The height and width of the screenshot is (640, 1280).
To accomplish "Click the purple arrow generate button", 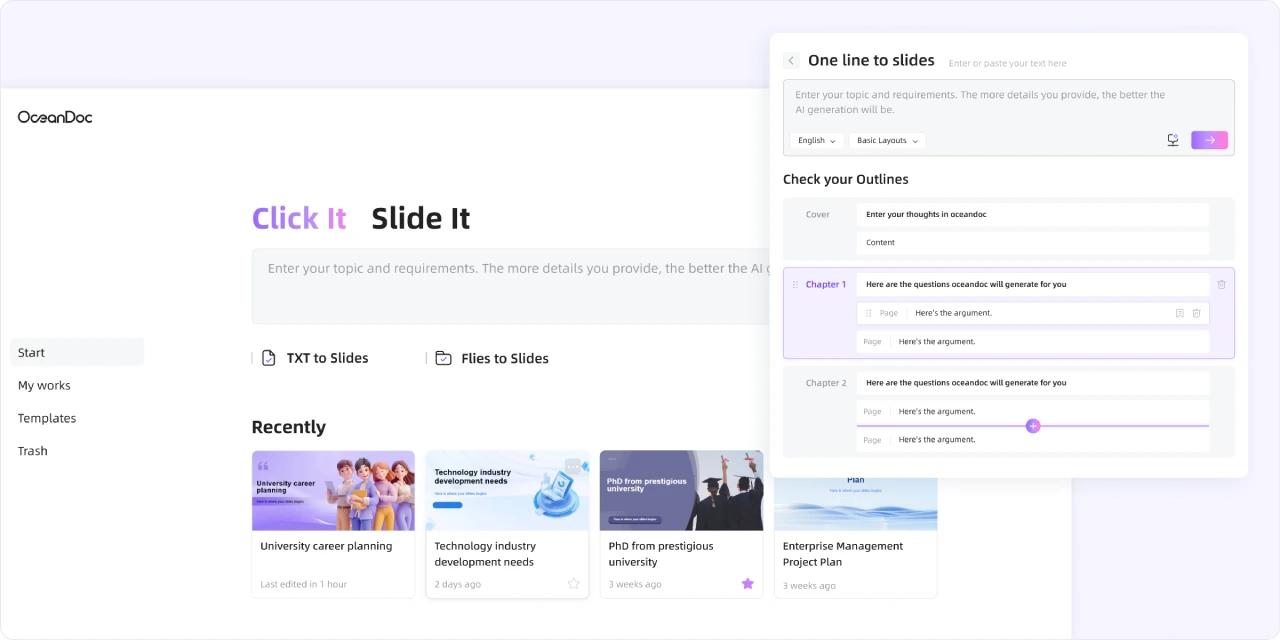I will (1209, 140).
